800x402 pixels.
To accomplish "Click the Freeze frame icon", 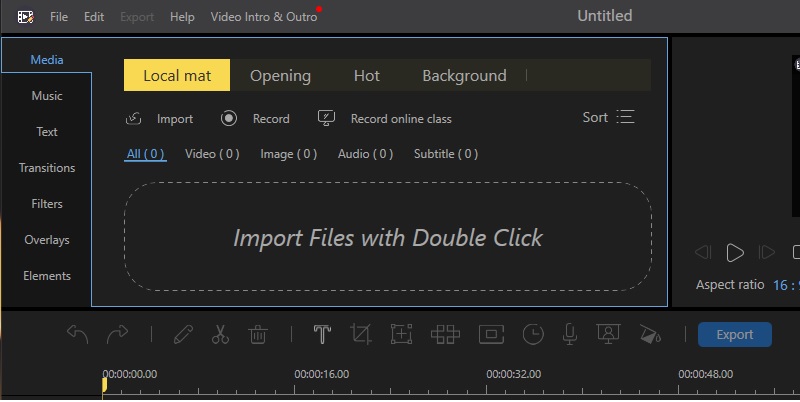I will pos(491,335).
